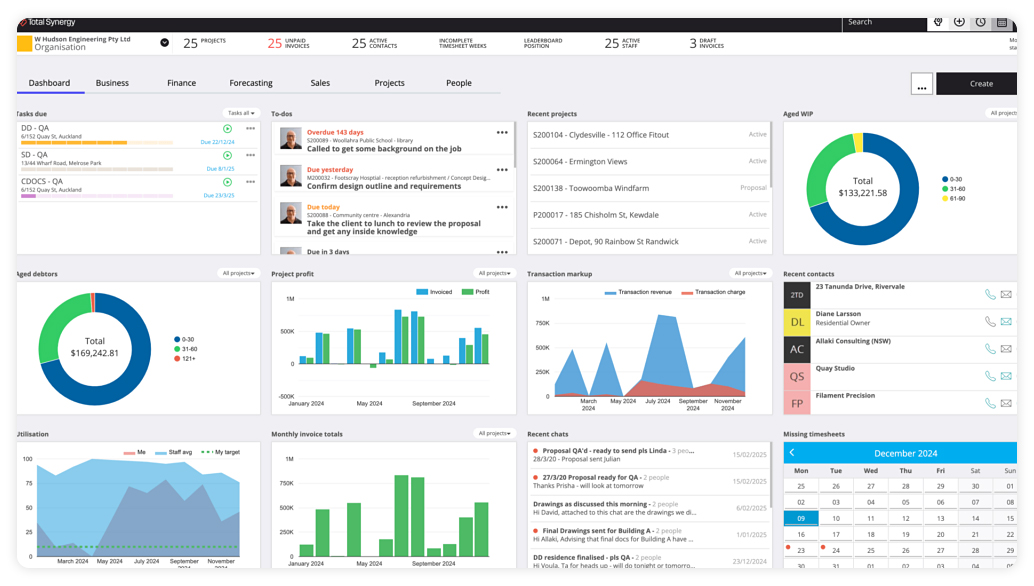Expand the organisation selector dropdown
Screen dimensions: 1034x586
click(x=164, y=43)
